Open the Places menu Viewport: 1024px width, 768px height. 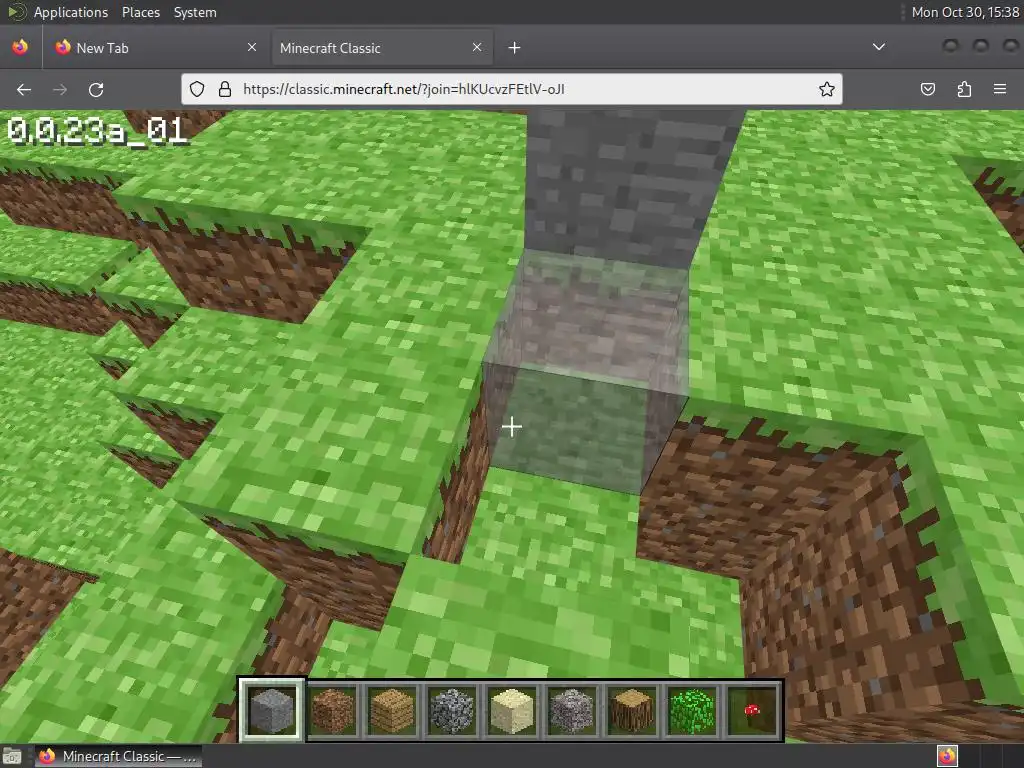[141, 12]
